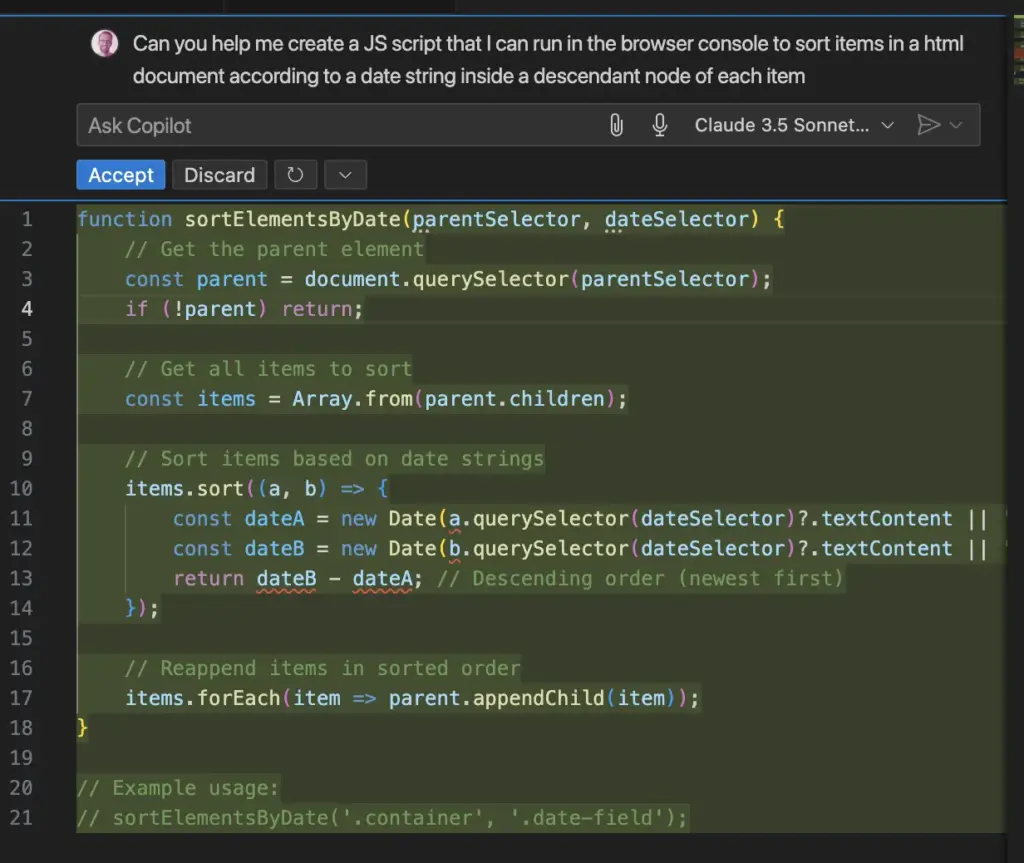The image size is (1024, 863).
Task: Click the comment 'Reappend items in sorted order'
Action: point(323,668)
